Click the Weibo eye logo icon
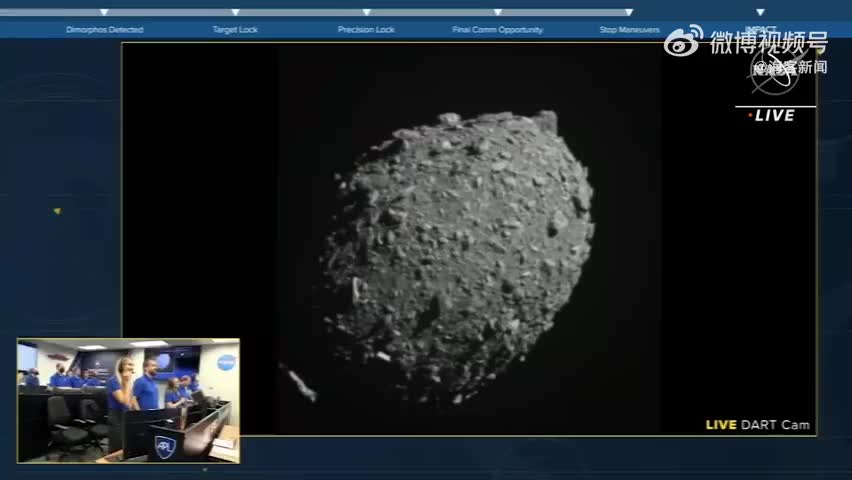This screenshot has width=852, height=480. (x=684, y=41)
